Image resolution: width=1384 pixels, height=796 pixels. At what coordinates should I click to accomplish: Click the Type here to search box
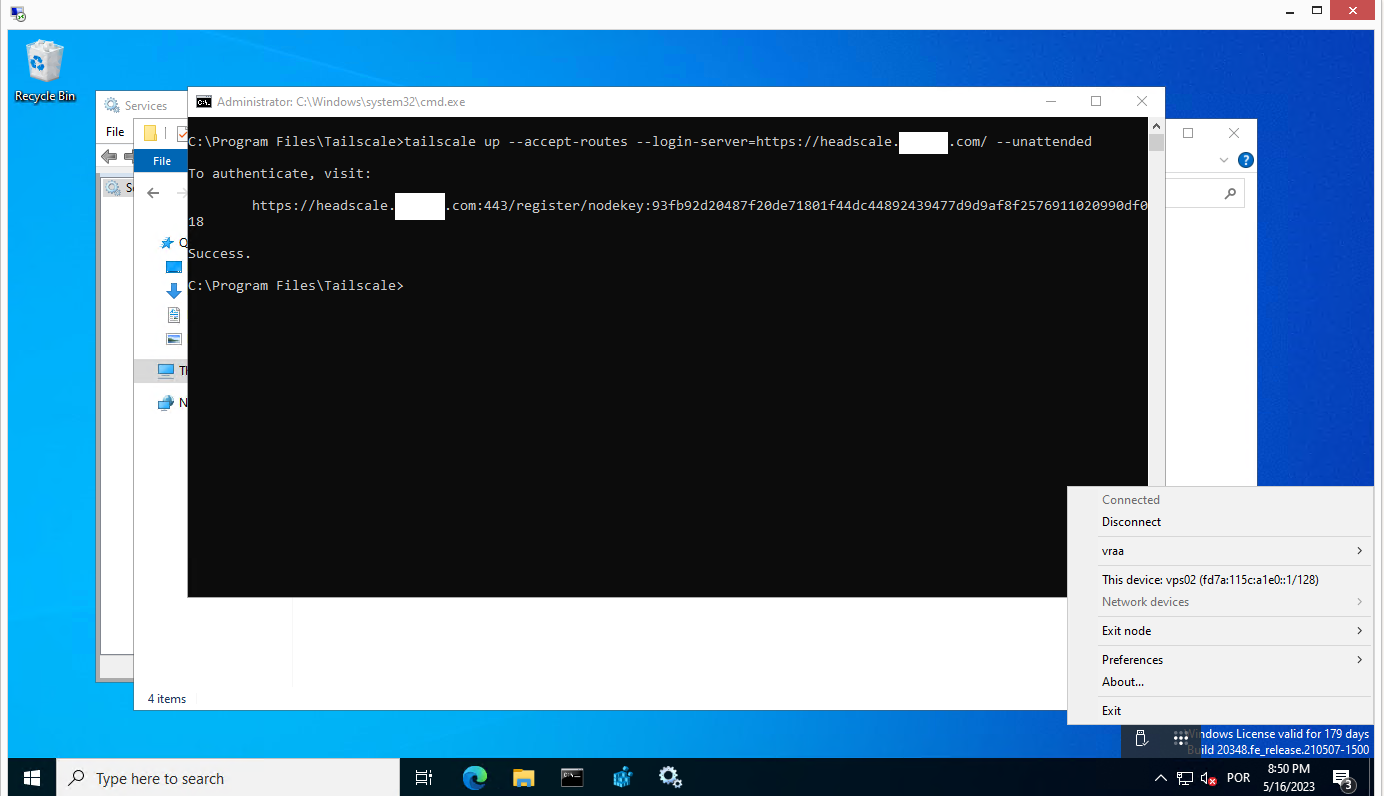200,777
